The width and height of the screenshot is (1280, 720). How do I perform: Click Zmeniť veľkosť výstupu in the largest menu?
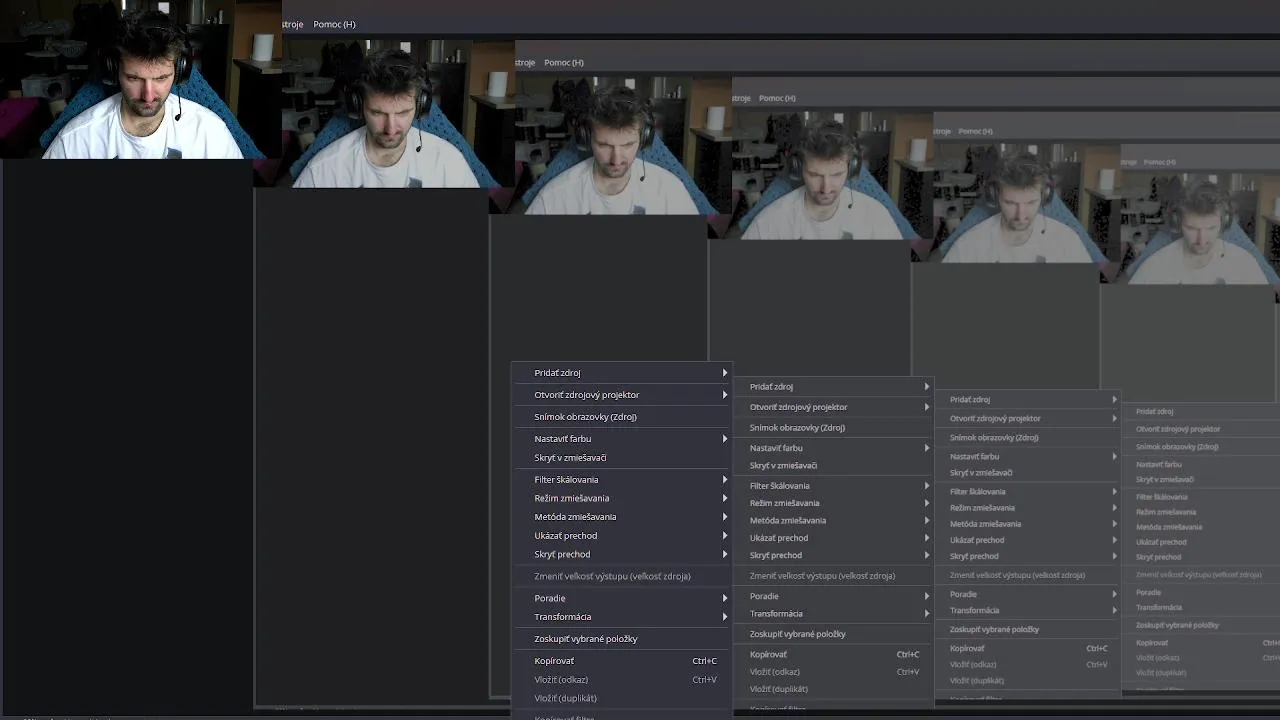pos(622,576)
